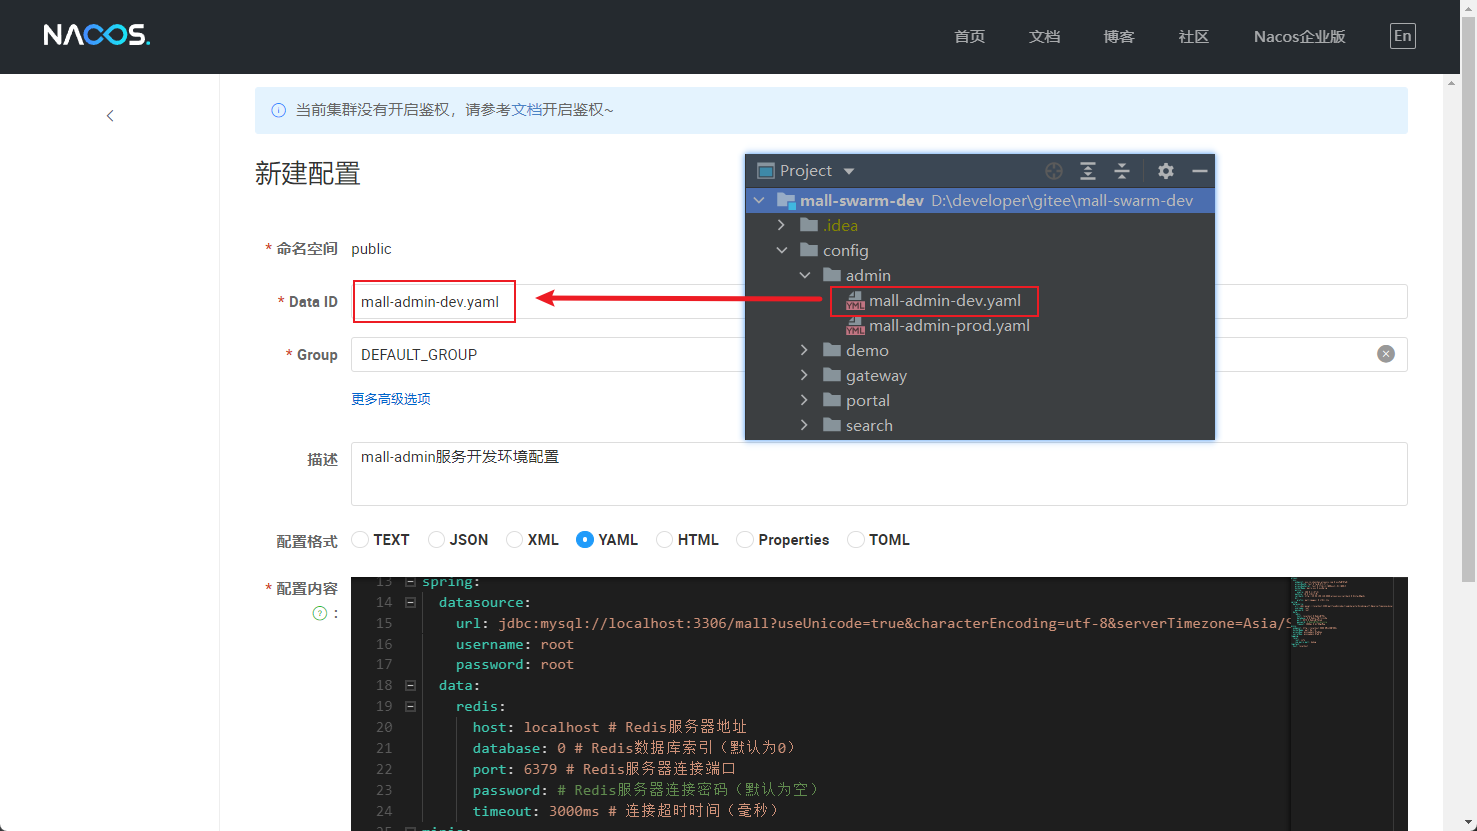Expand the gateway folder
This screenshot has height=831, width=1477.
coord(804,376)
